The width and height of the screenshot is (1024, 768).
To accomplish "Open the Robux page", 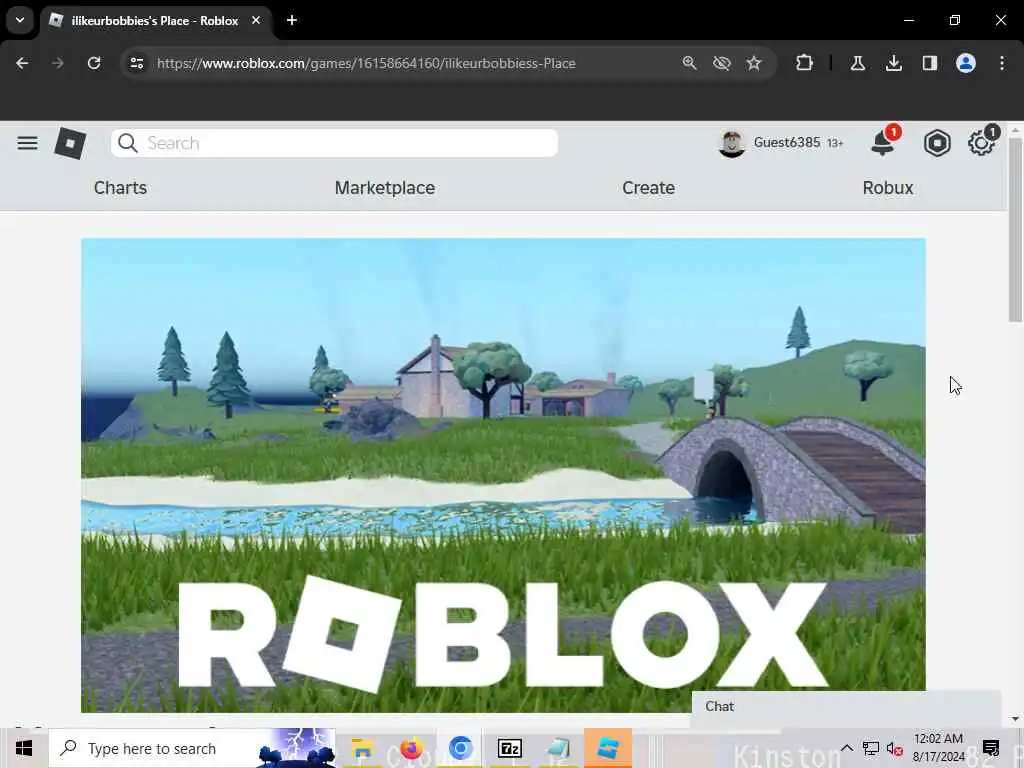I will [888, 187].
